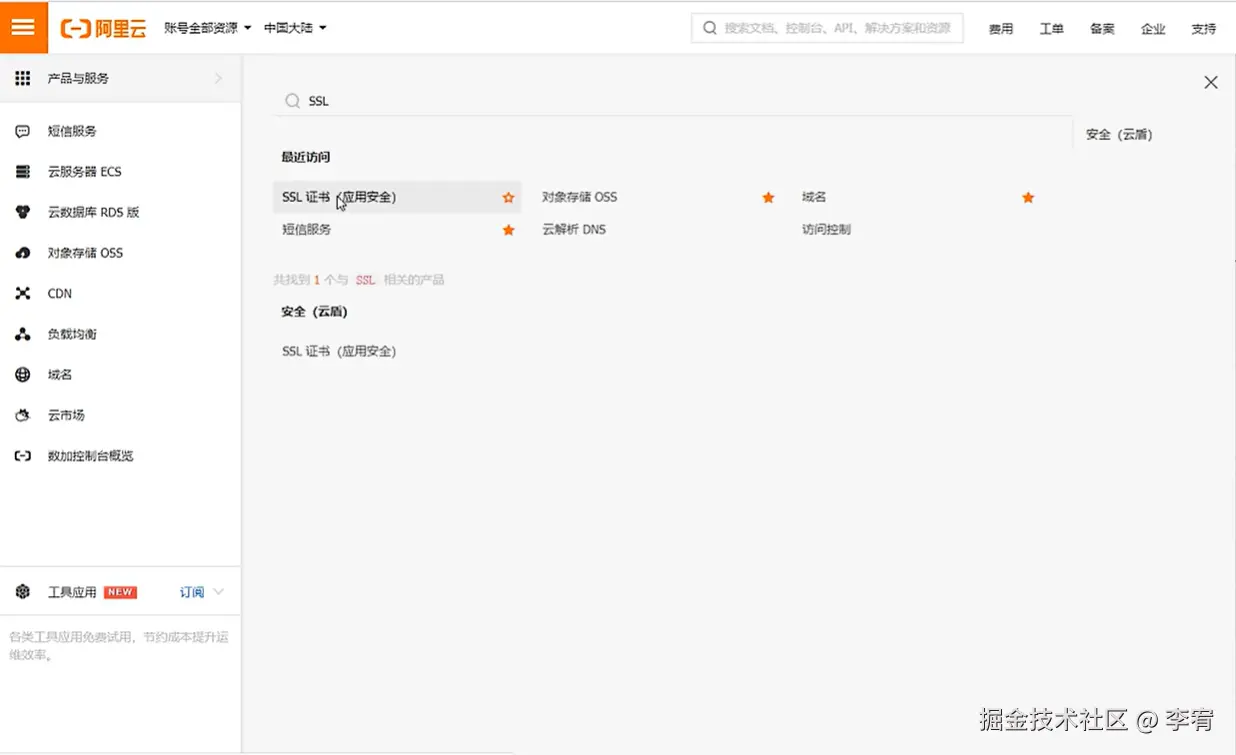Select the 安全（云盾） category tab on right
Image resolution: width=1236 pixels, height=755 pixels.
click(x=1119, y=134)
